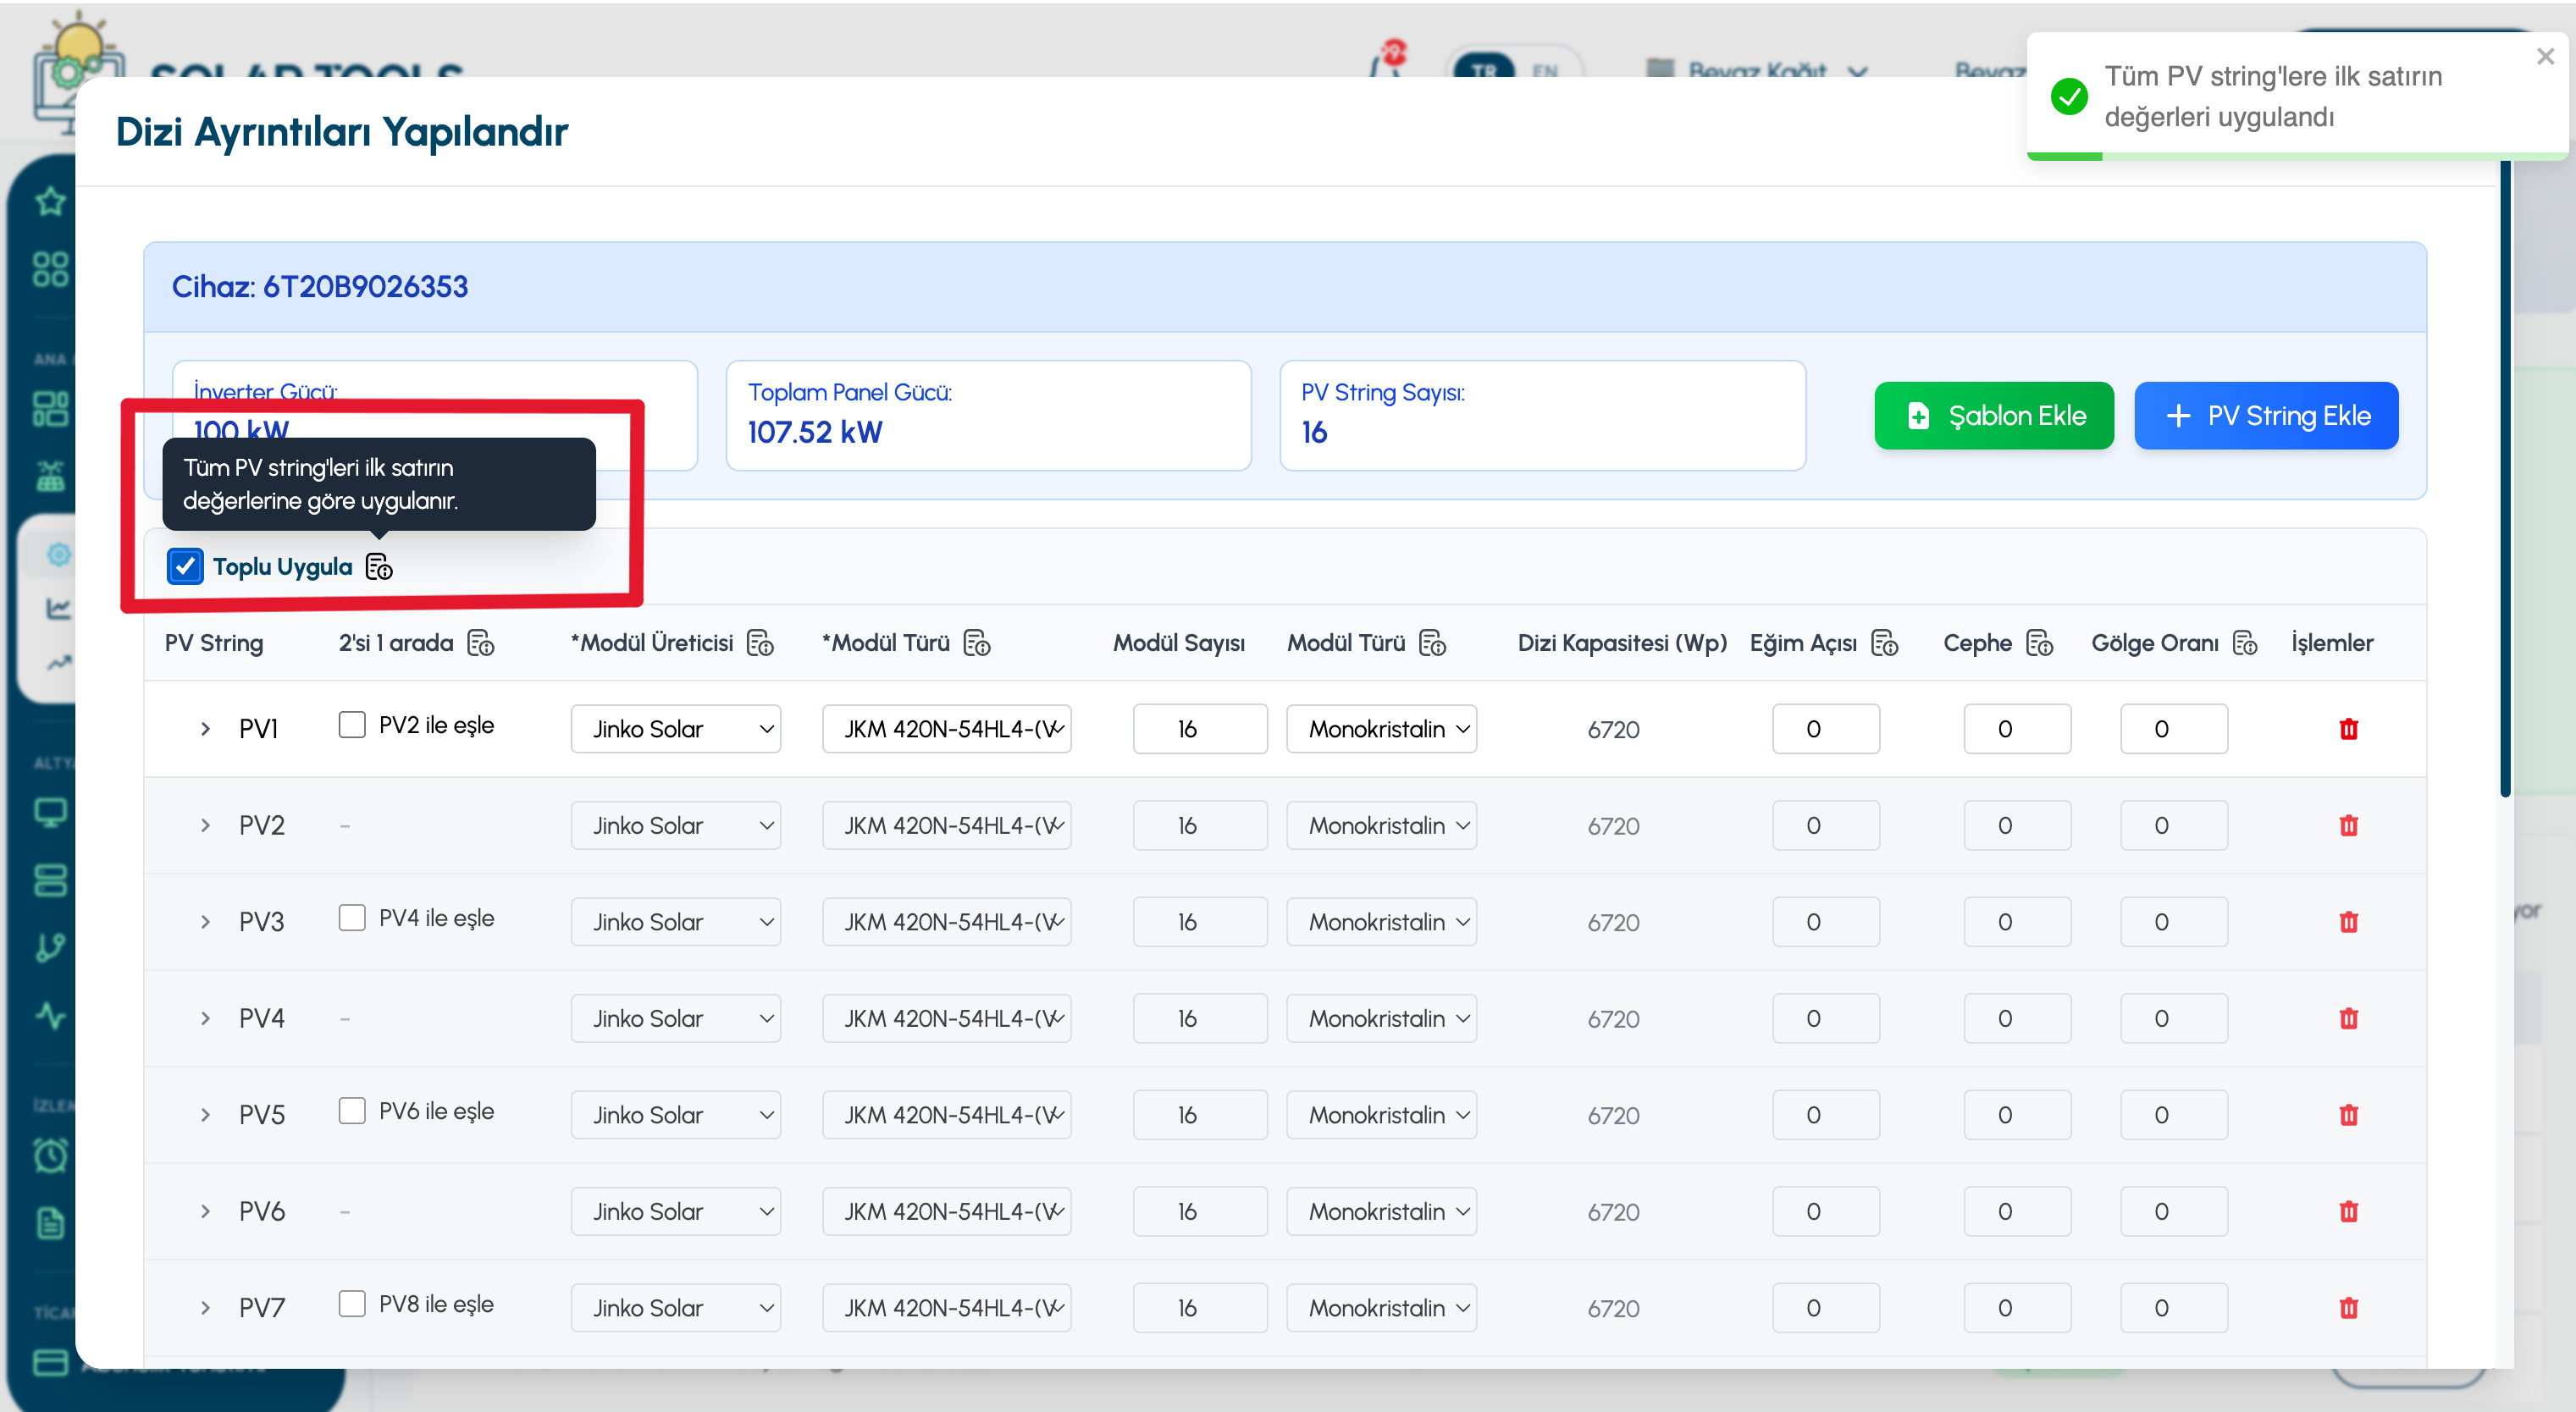2576x1412 pixels.
Task: Expand the PV7 row chevron
Action: (205, 1308)
